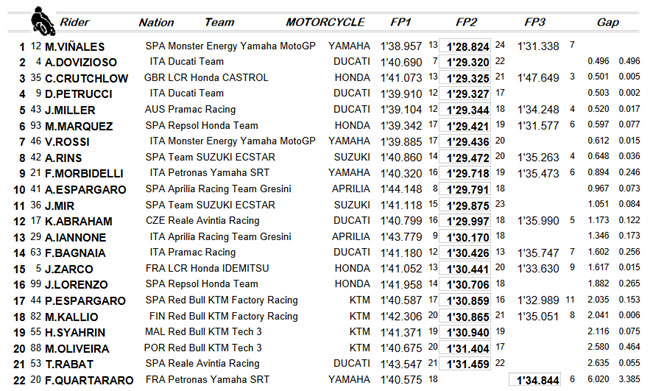Click the FP2 column header
The image size is (650, 391).
coord(466,22)
